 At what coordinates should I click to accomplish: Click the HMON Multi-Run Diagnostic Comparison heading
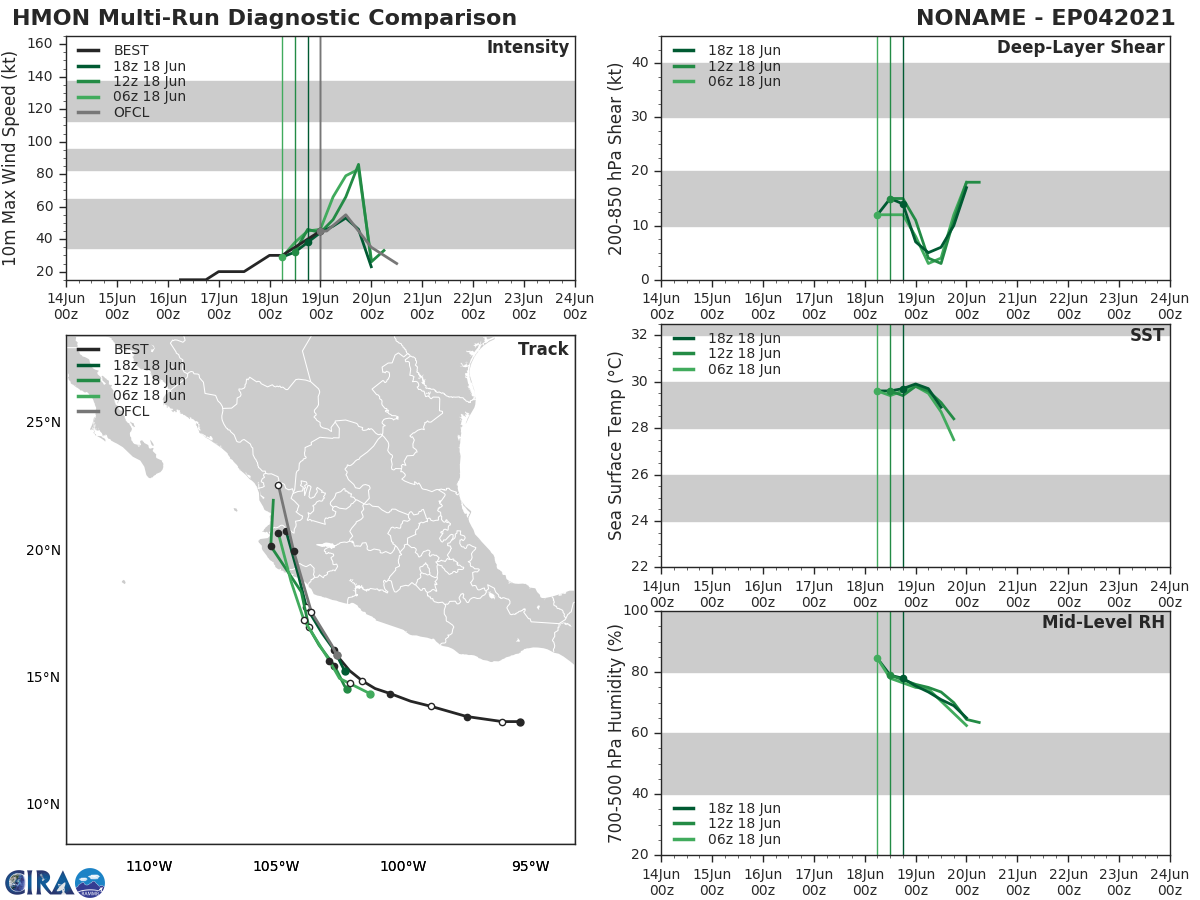coord(265,18)
